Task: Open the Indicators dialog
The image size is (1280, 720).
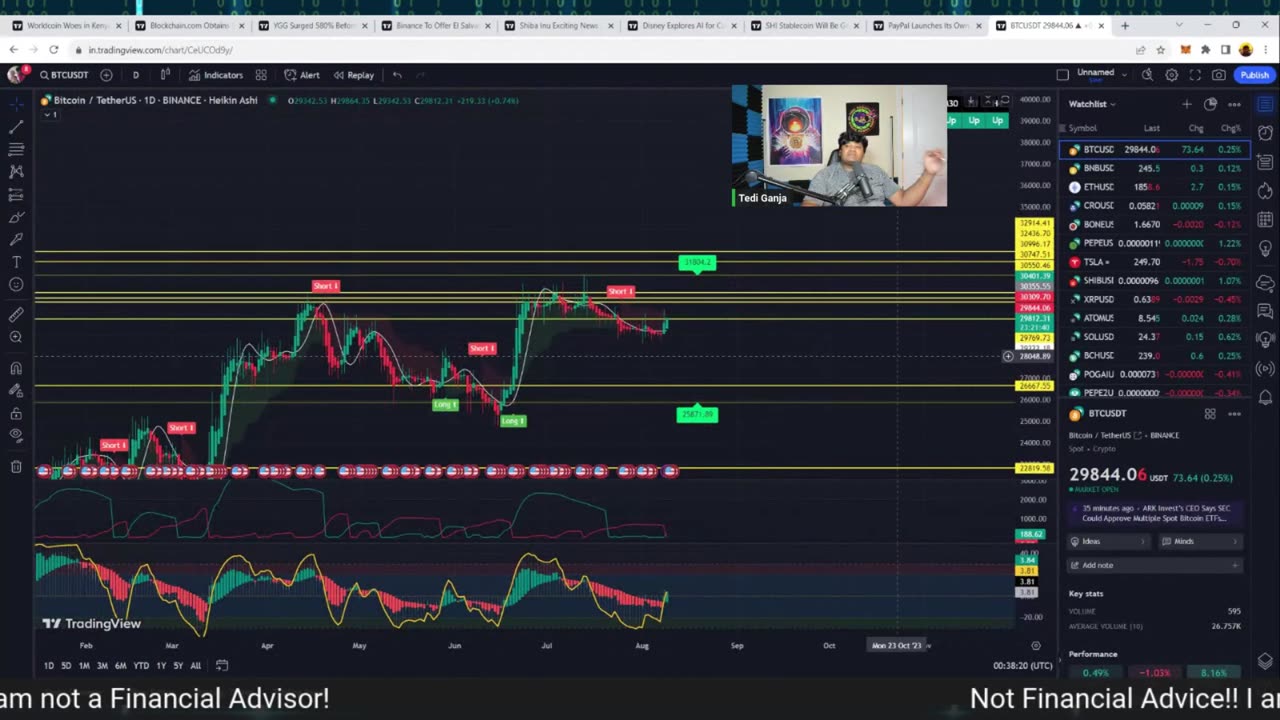Action: [x=216, y=75]
